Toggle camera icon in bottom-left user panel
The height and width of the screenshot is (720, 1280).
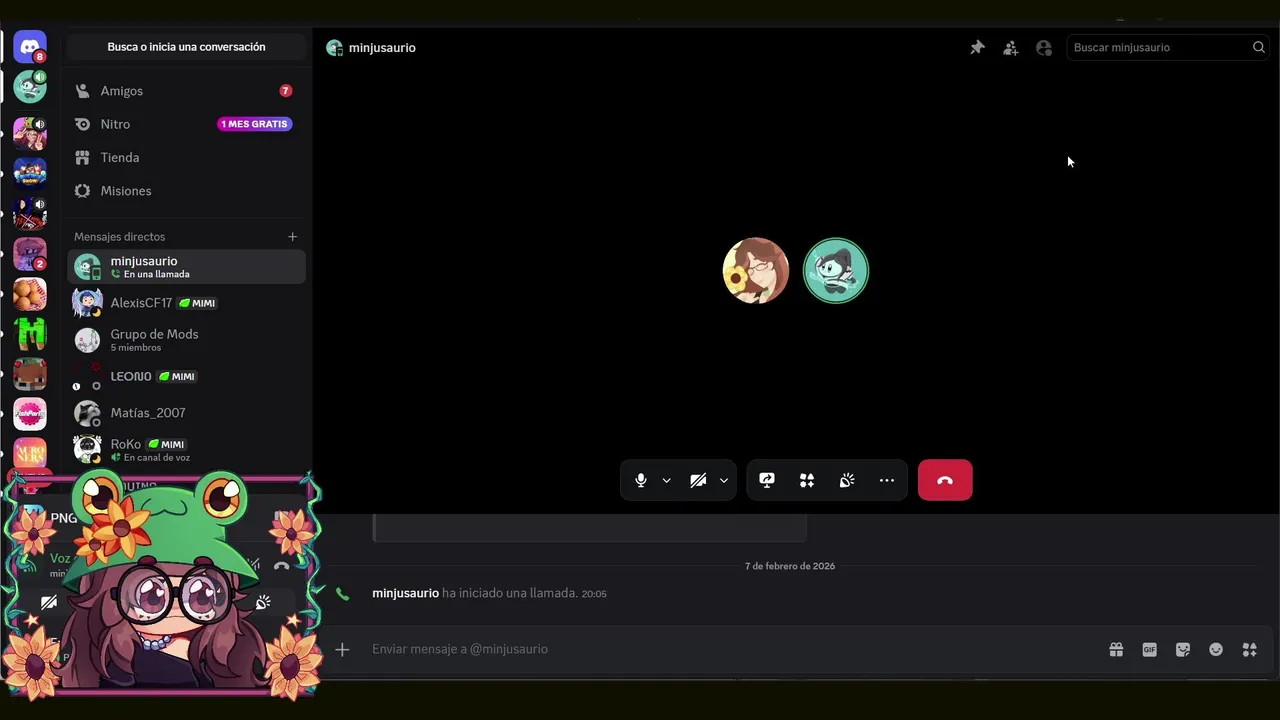(48, 602)
